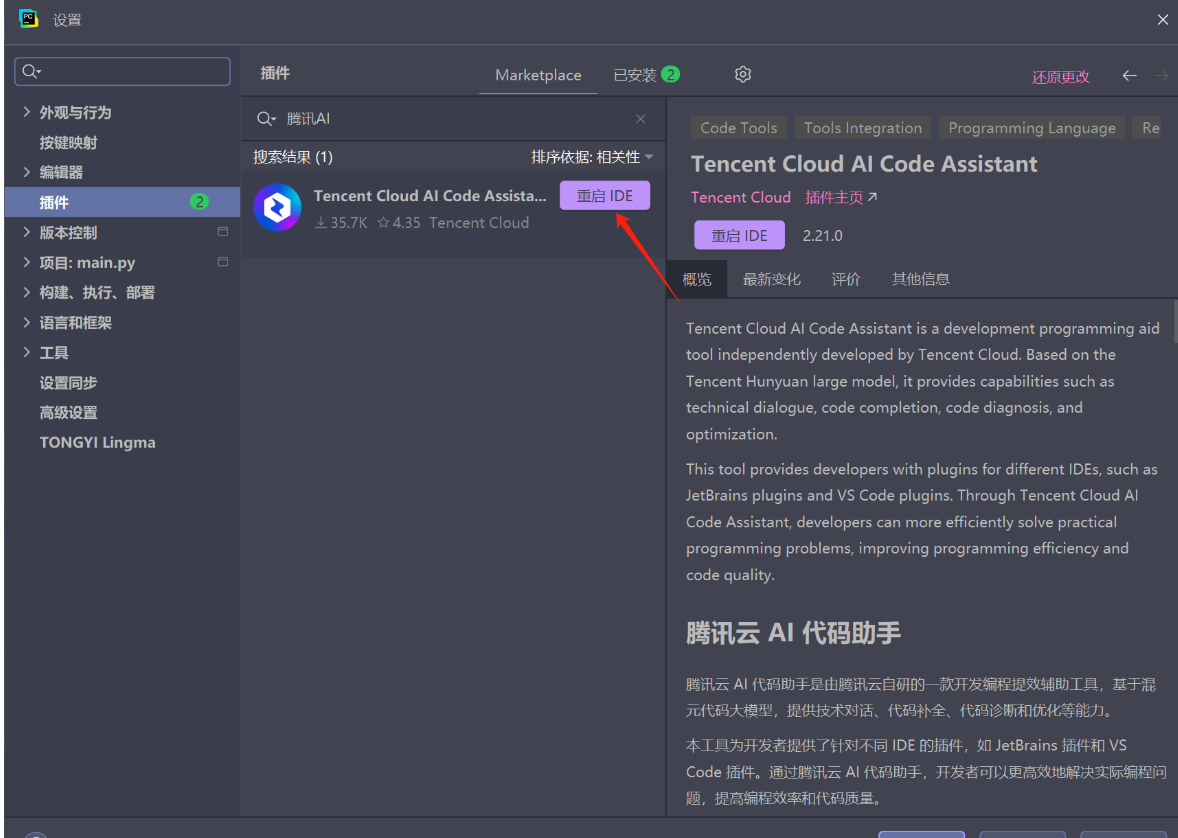The height and width of the screenshot is (838, 1178).
Task: Expand the 语言和框架 section
Action: coord(27,322)
